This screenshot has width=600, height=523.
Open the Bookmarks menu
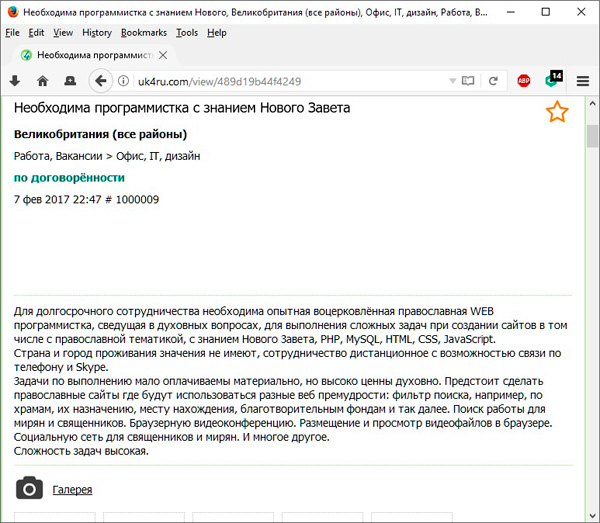tap(144, 32)
